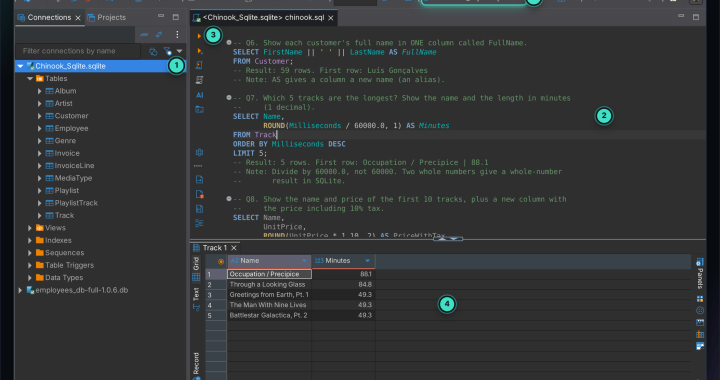Select cell Battlestar Galactica, Pt. 2
The height and width of the screenshot is (380, 720).
(269, 315)
